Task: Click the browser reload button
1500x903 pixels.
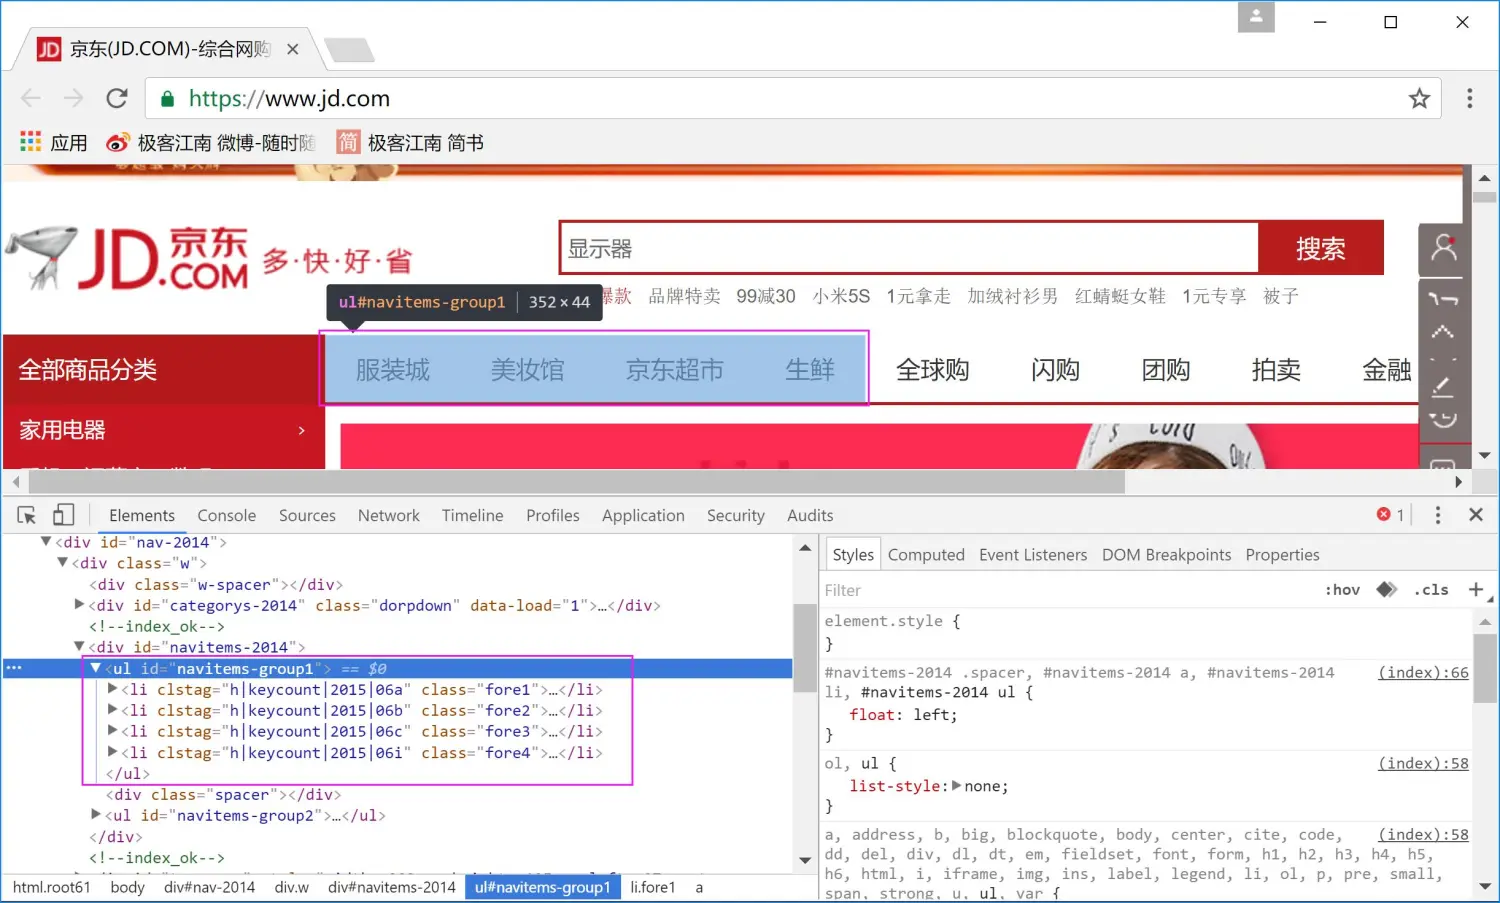Action: pos(117,98)
